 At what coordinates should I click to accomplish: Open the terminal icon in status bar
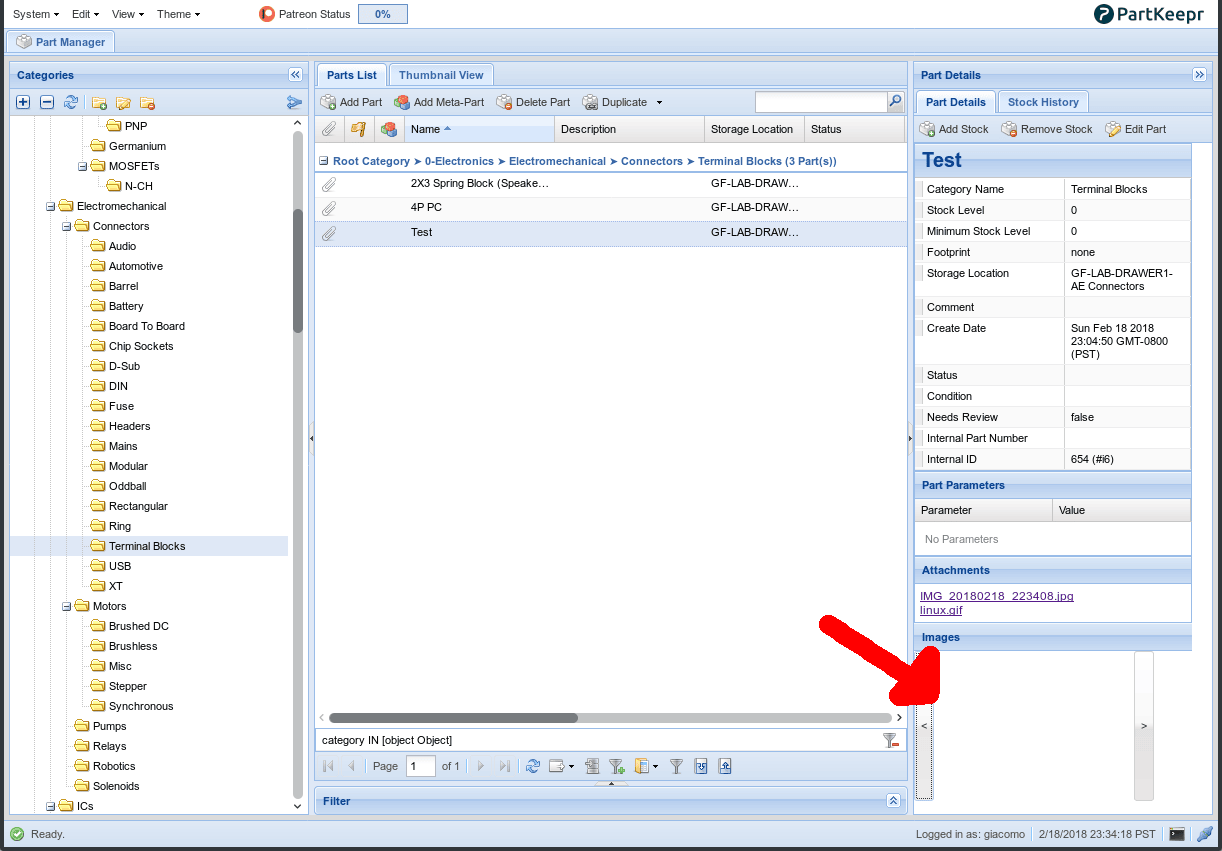[x=1177, y=834]
